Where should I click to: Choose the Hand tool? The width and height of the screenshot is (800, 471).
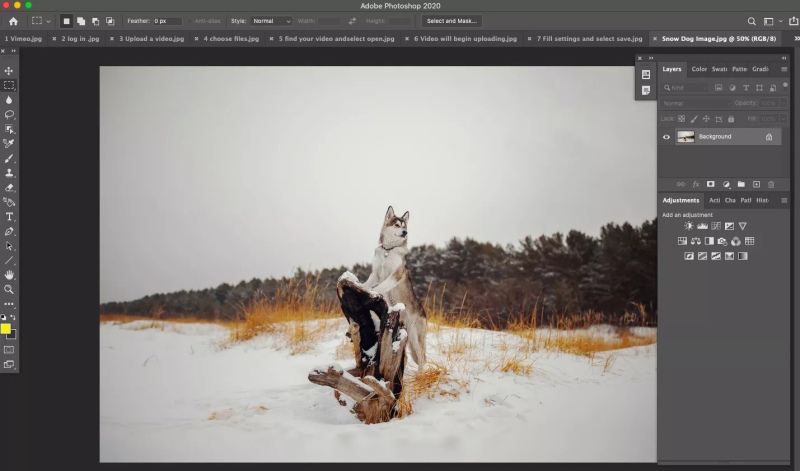(9, 275)
